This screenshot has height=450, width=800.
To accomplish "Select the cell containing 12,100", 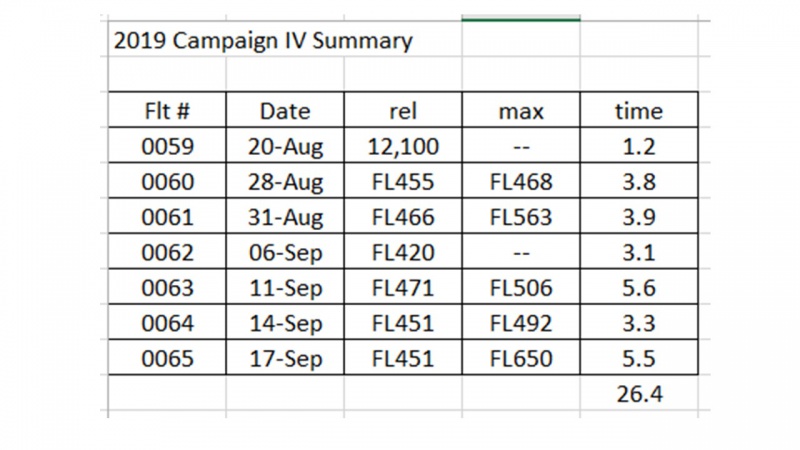I will (405, 147).
